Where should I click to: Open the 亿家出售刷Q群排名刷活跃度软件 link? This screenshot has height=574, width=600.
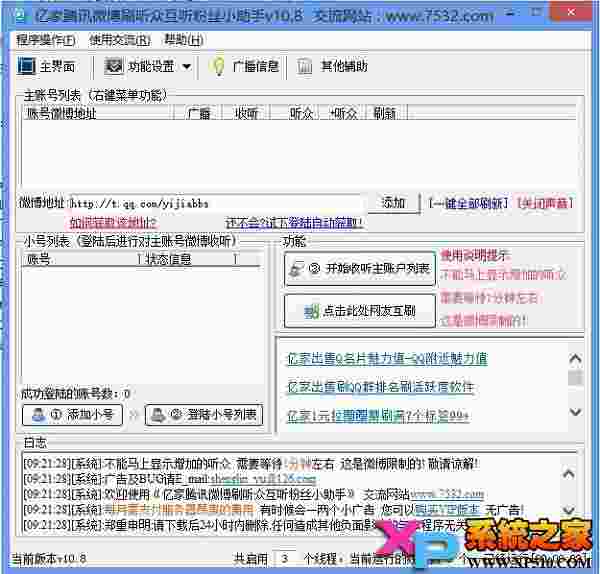[381, 387]
